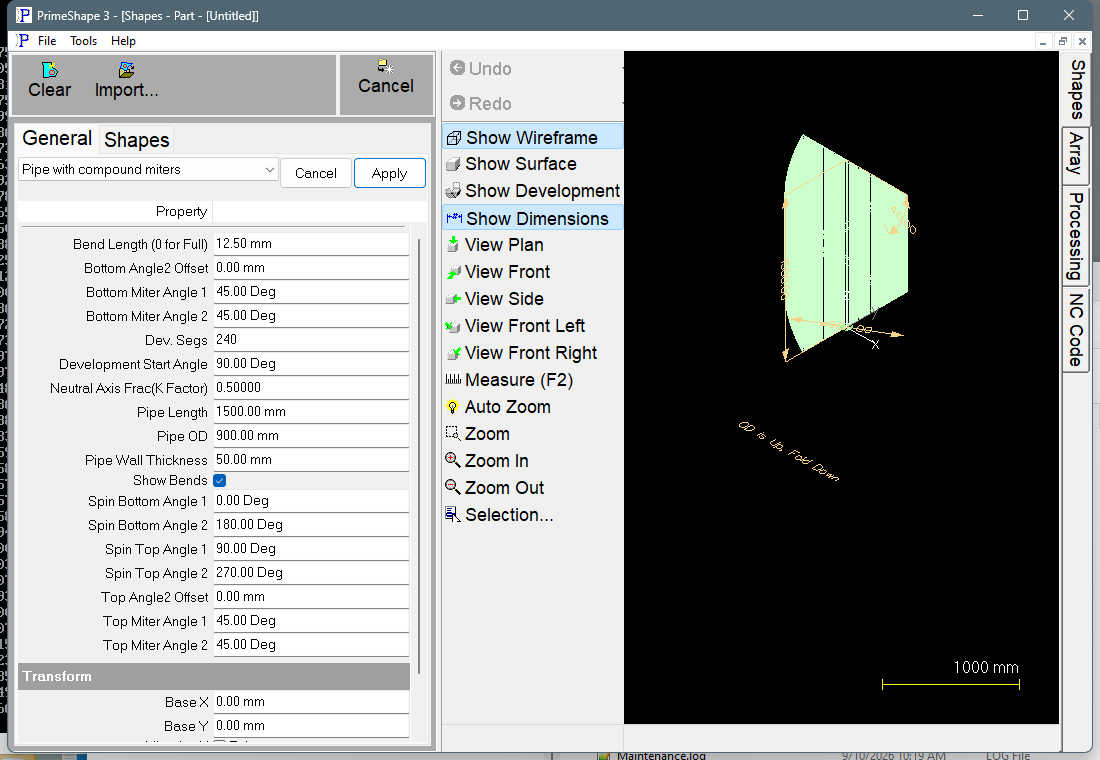The height and width of the screenshot is (760, 1100).
Task: Open the NC Code side tab
Action: click(x=1076, y=330)
